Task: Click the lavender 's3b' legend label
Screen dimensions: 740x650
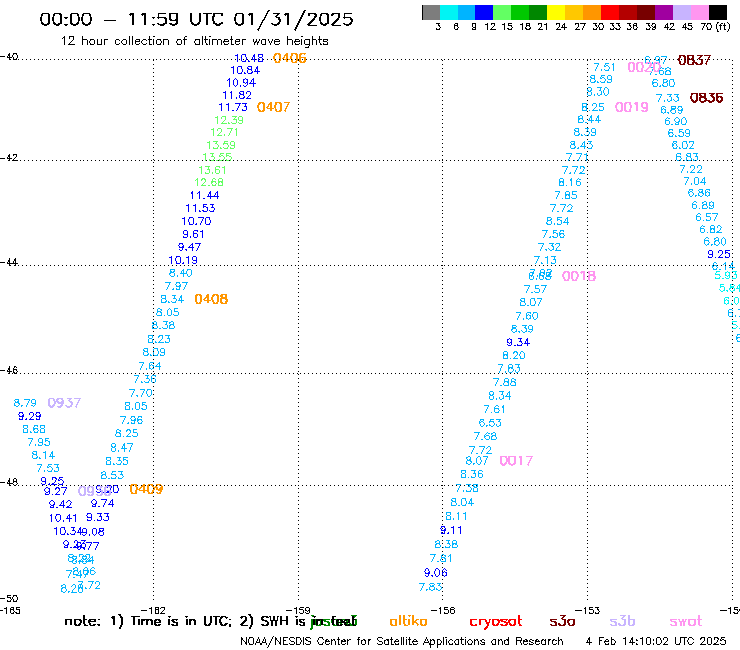Action: pos(622,621)
